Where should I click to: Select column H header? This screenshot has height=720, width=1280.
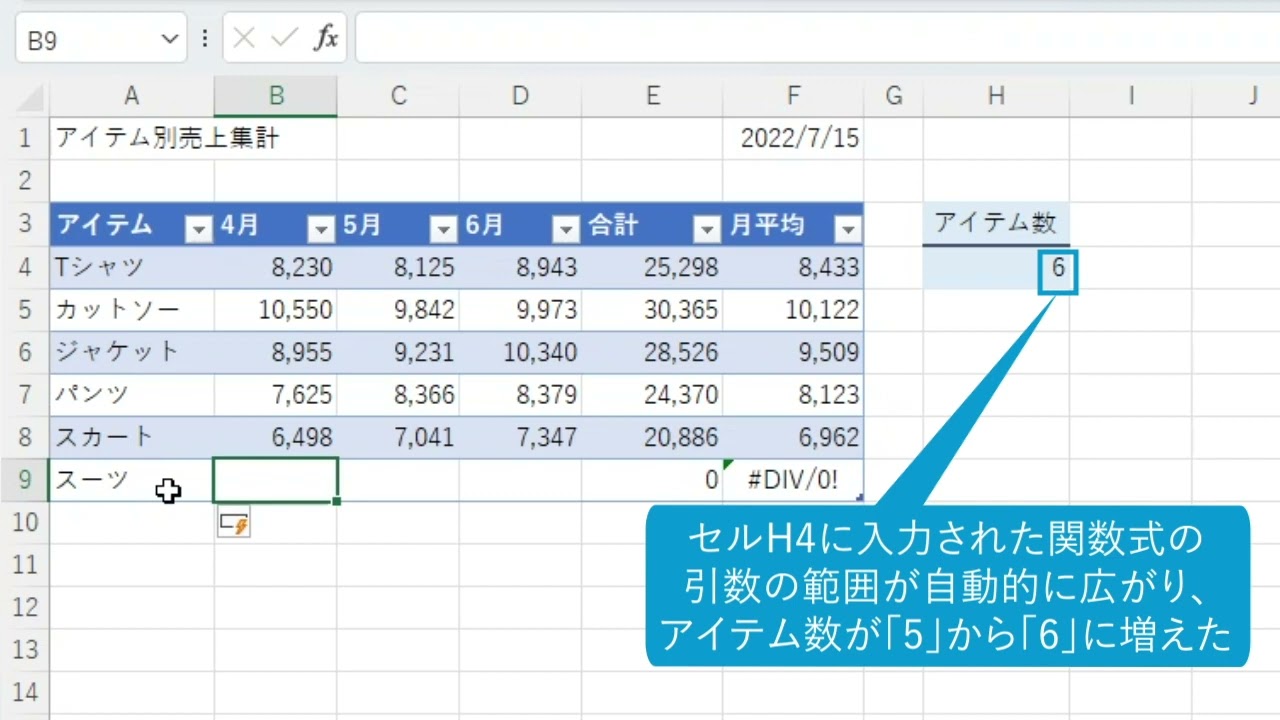[996, 96]
